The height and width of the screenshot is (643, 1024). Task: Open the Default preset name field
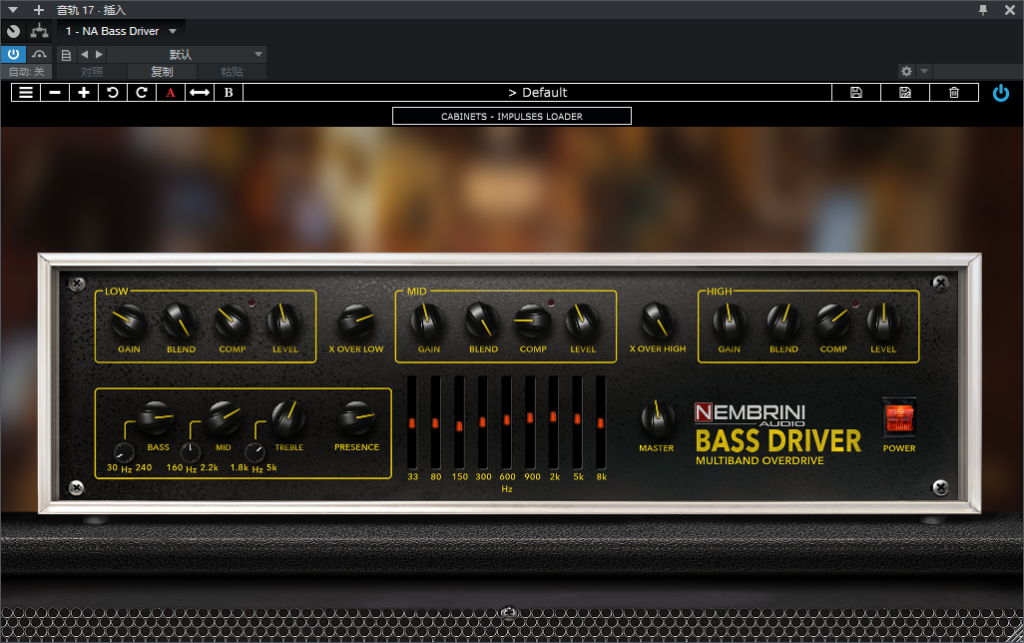point(537,93)
